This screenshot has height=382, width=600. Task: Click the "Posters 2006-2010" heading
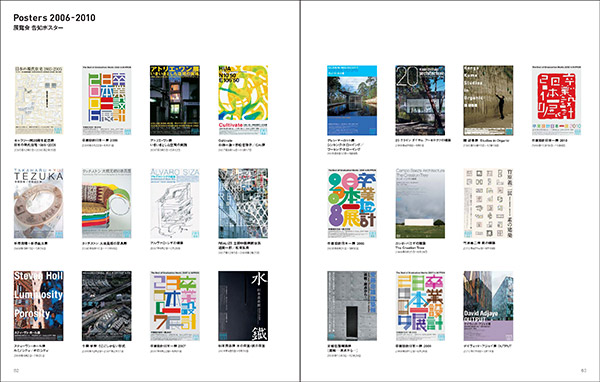click(54, 18)
